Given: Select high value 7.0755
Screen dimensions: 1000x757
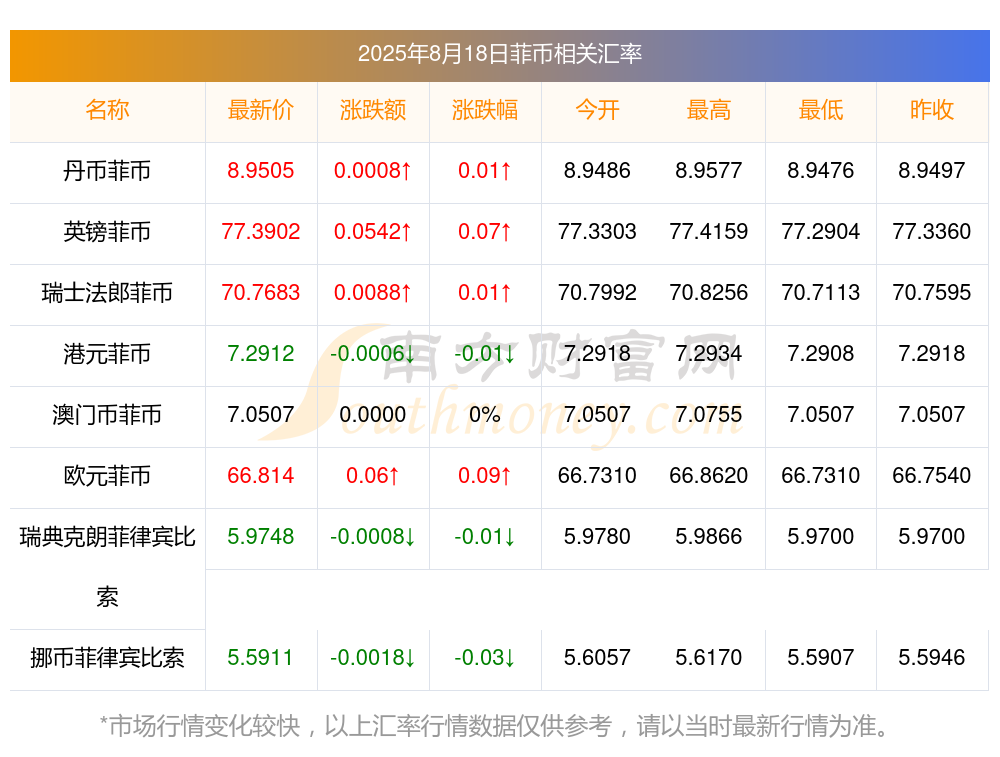Looking at the screenshot, I should pyautogui.click(x=709, y=415).
